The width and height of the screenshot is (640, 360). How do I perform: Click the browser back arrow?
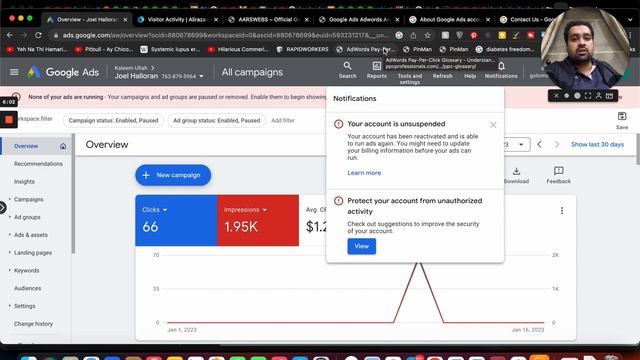click(10, 36)
